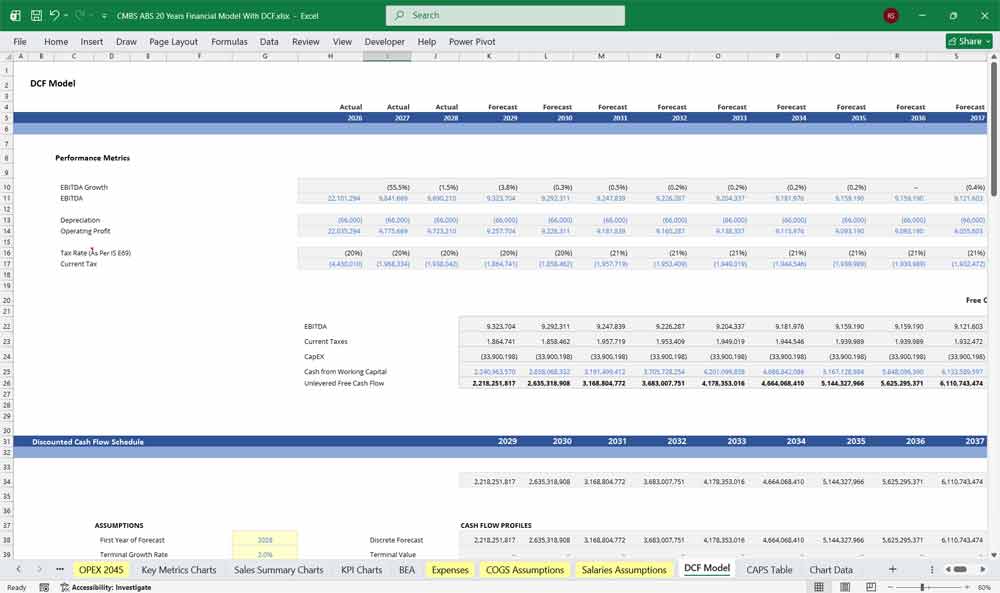
Task: Open the File menu
Action: point(19,41)
